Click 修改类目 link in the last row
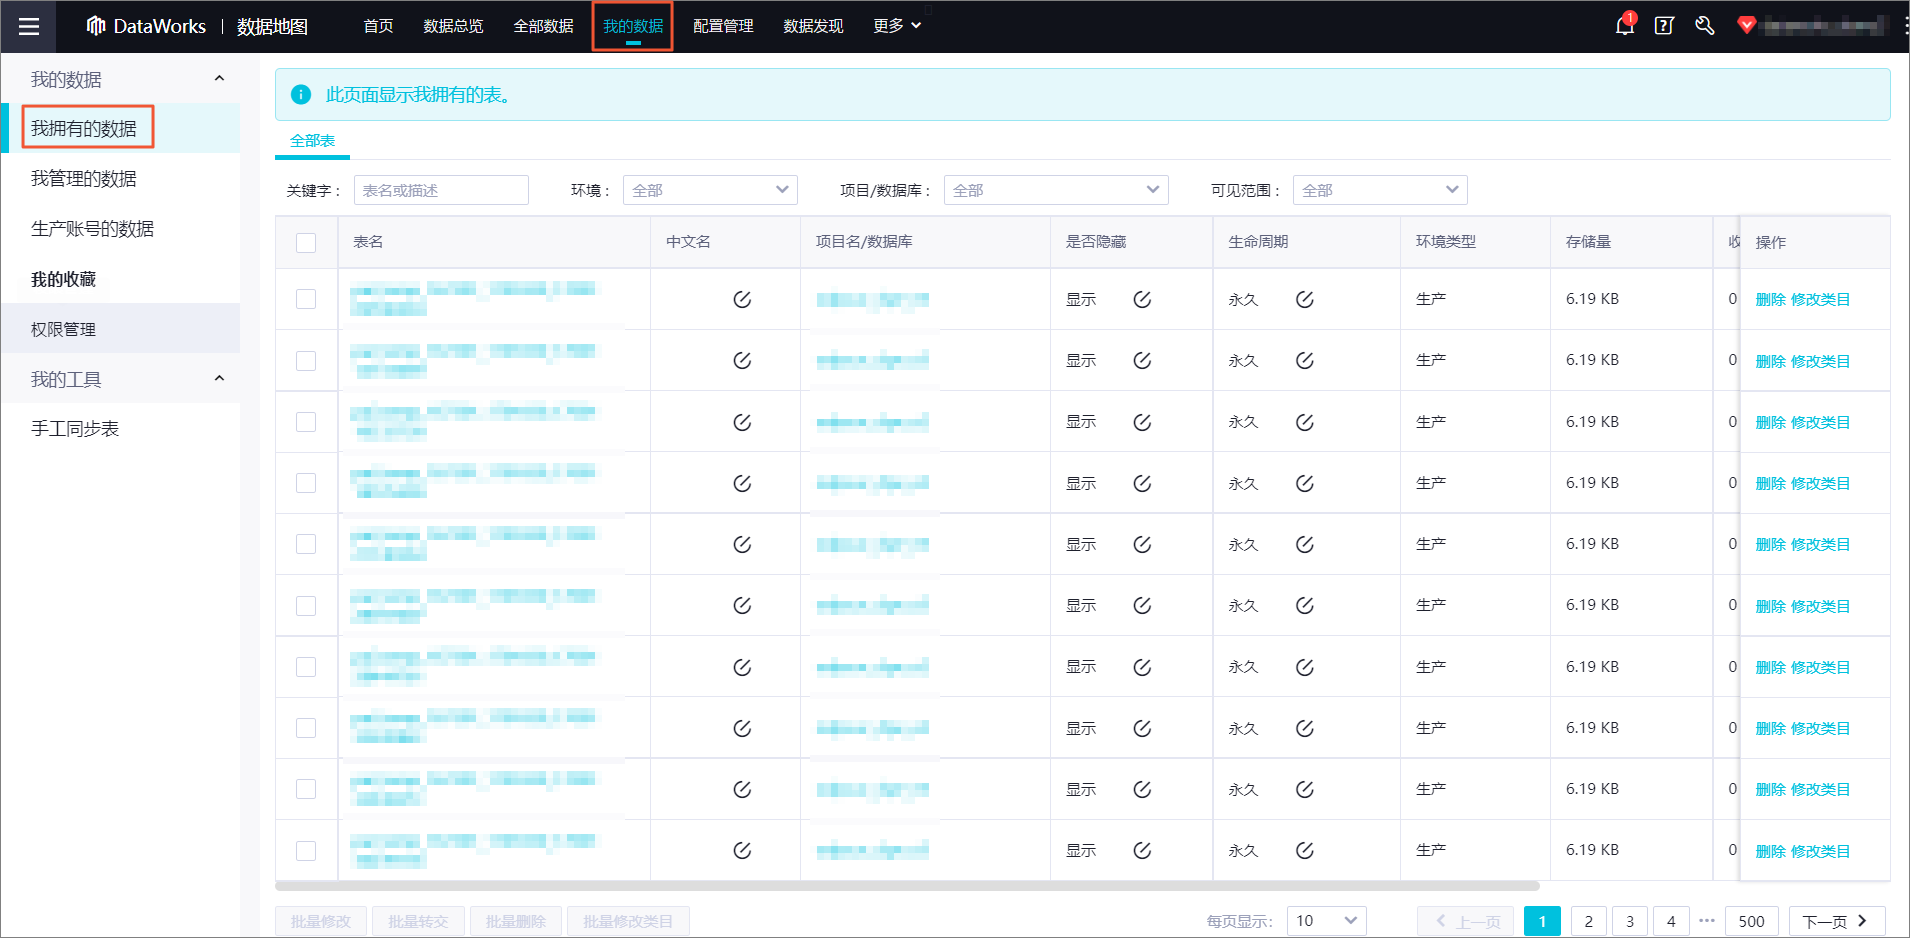Screen dimensions: 1910x938 pyautogui.click(x=1820, y=851)
